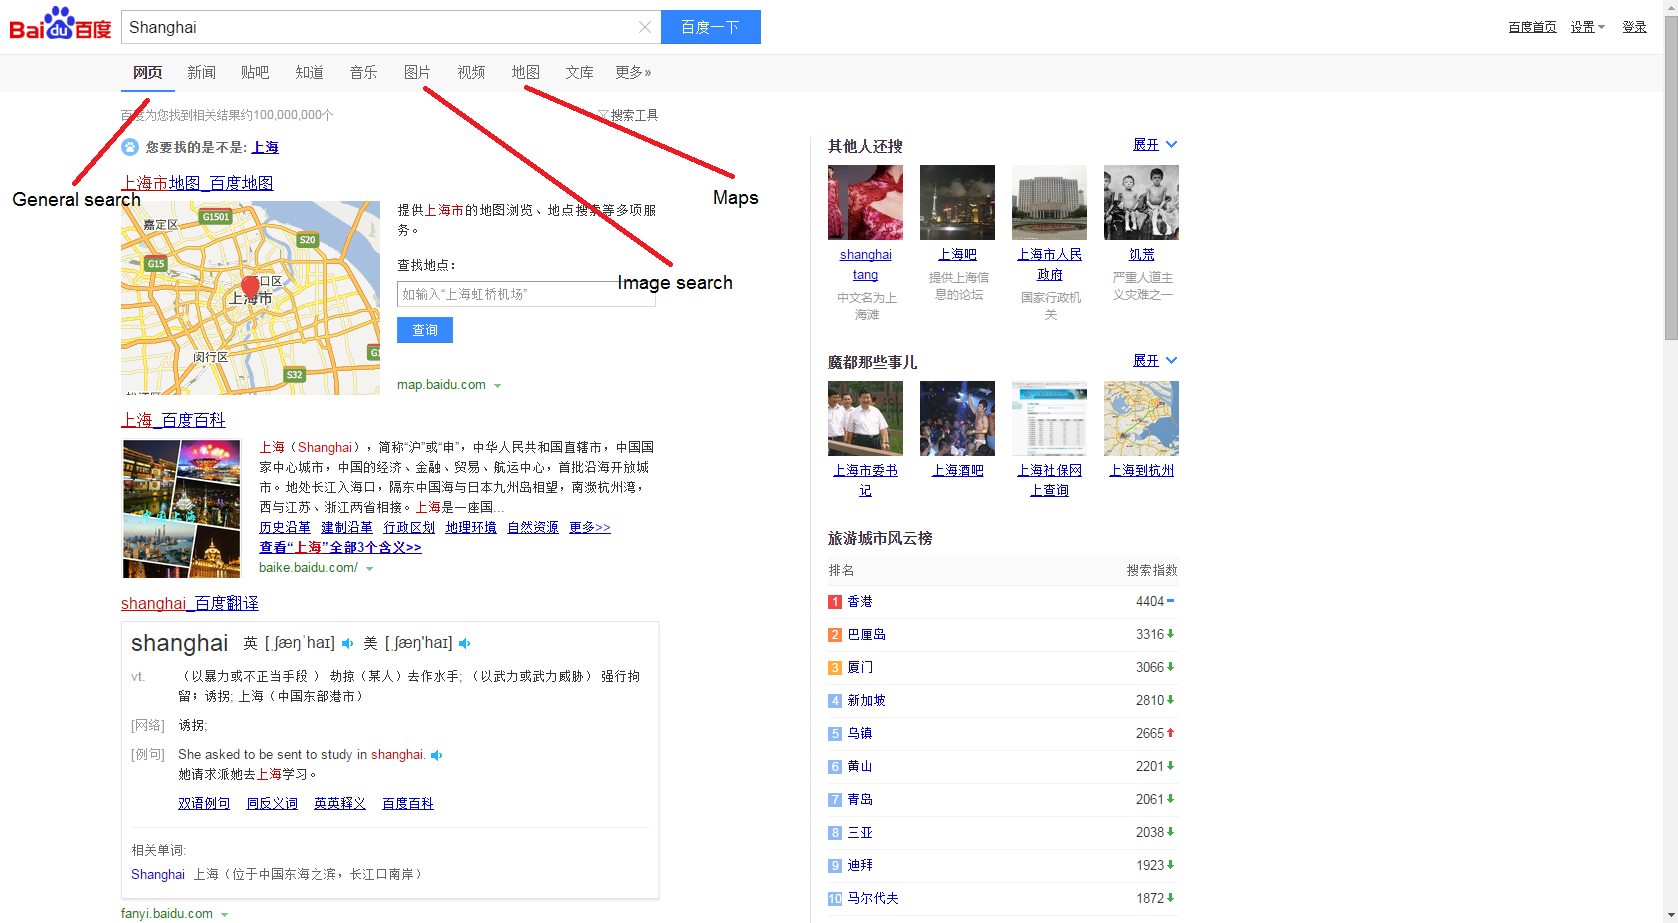Switch to the 网页 web tab
This screenshot has height=923, width=1678.
[x=147, y=72]
